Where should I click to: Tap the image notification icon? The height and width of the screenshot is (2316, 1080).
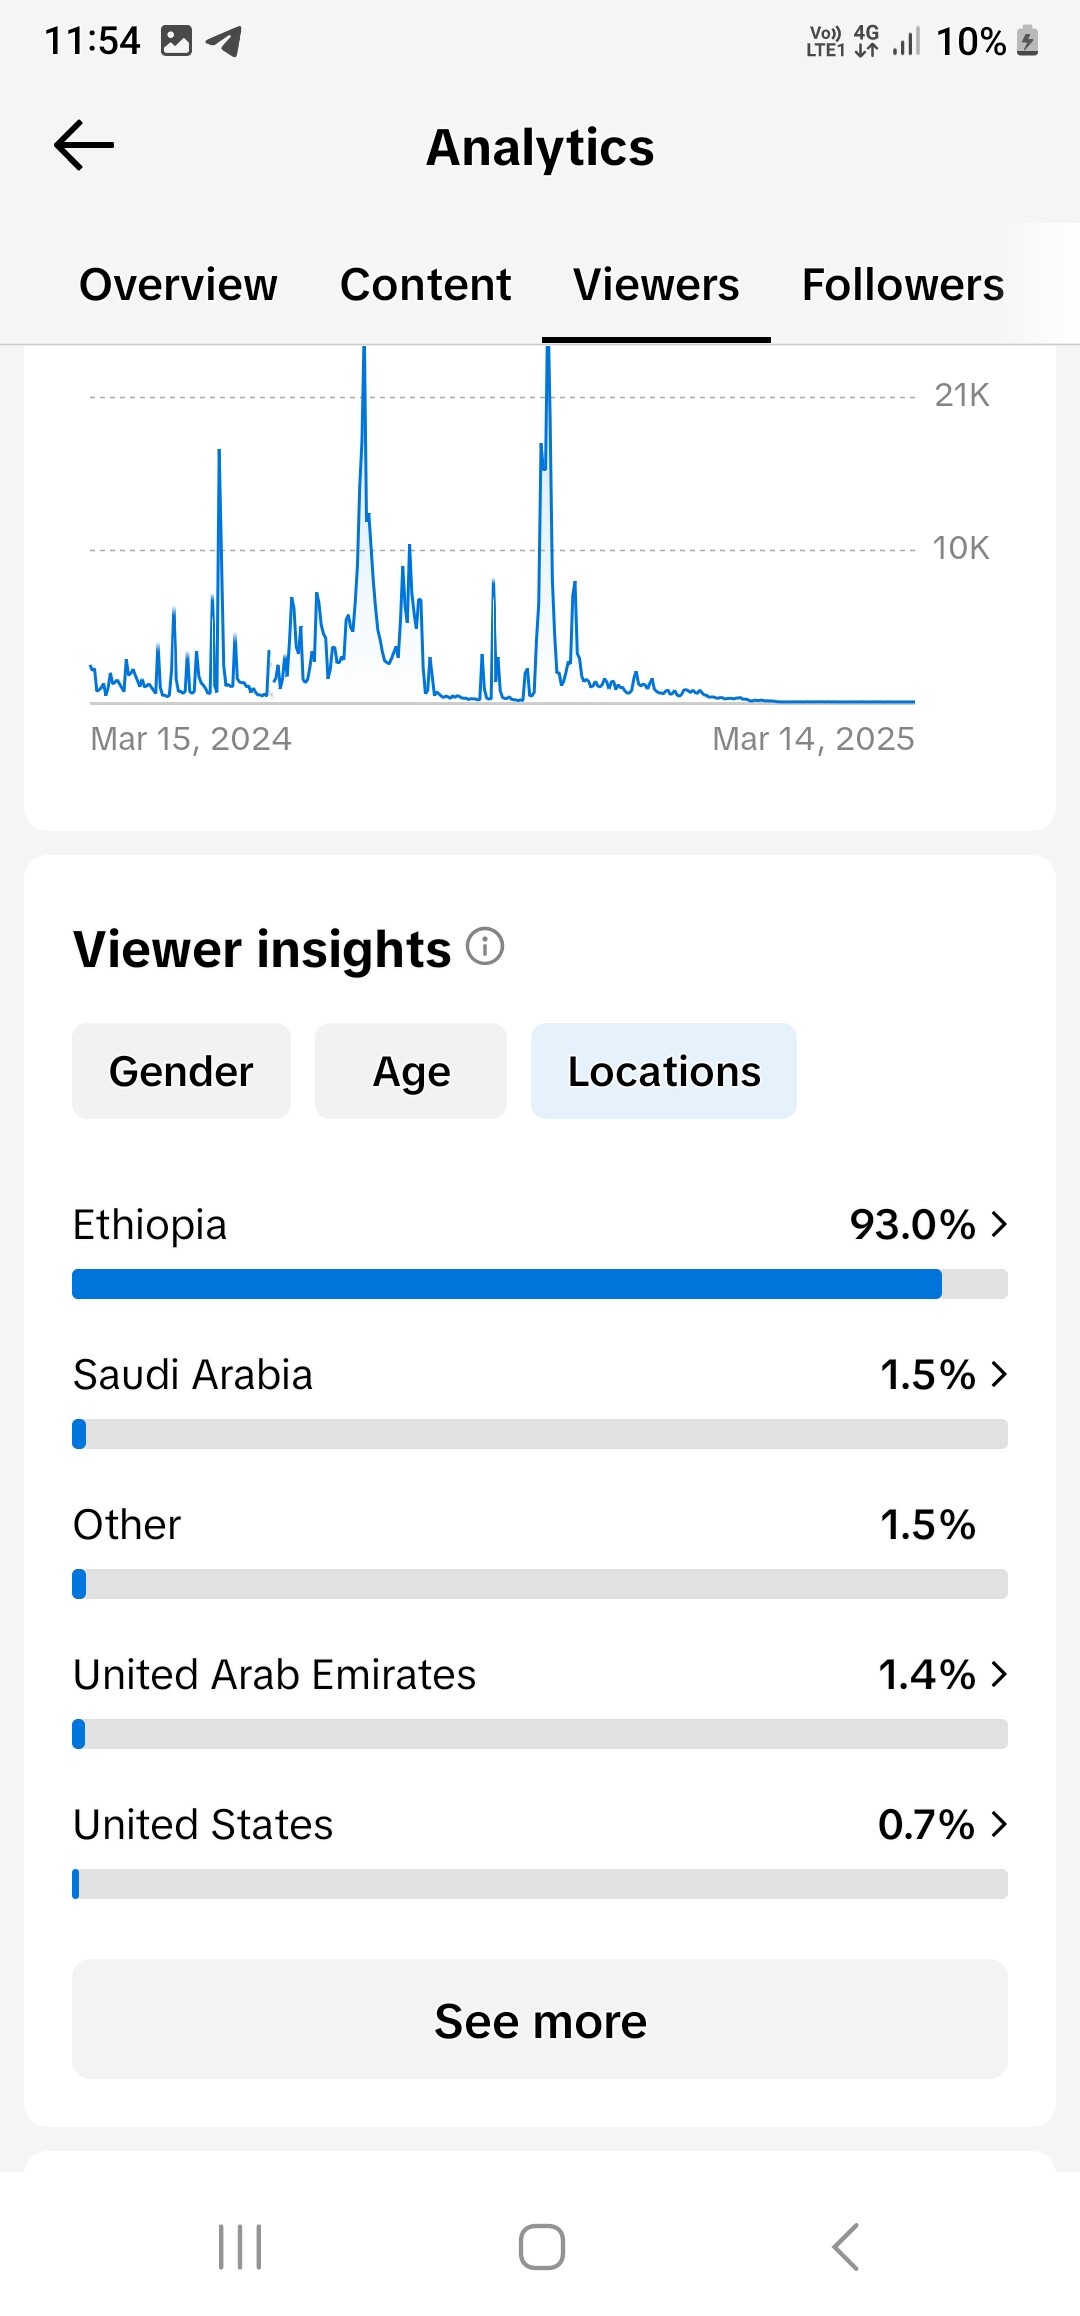point(176,41)
